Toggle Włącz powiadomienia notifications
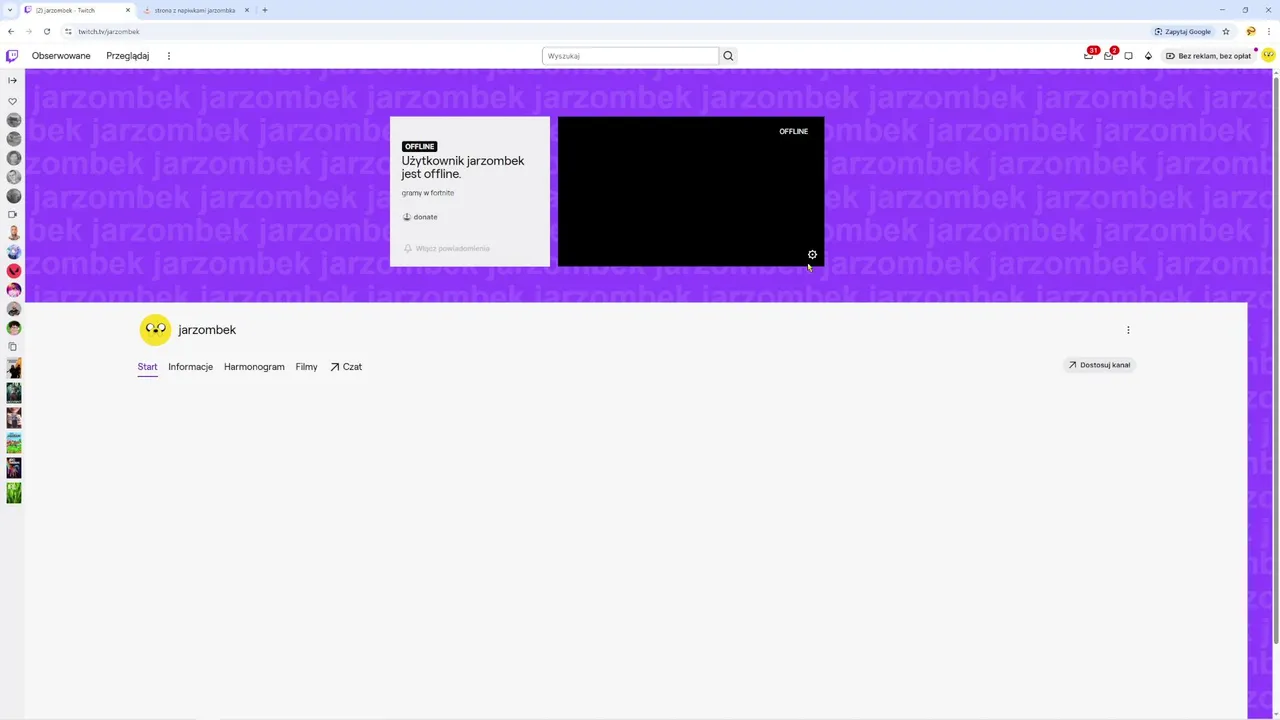 pos(447,248)
